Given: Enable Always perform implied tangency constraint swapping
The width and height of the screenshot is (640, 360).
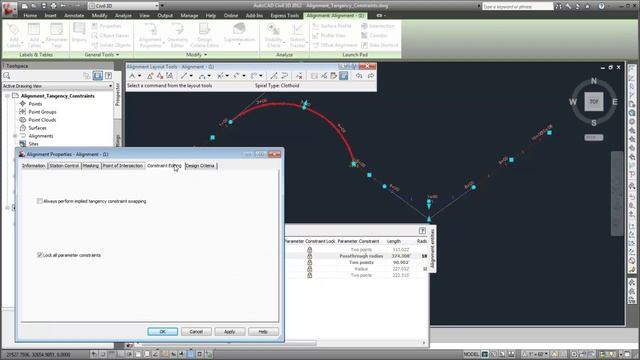Looking at the screenshot, I should 40,201.
